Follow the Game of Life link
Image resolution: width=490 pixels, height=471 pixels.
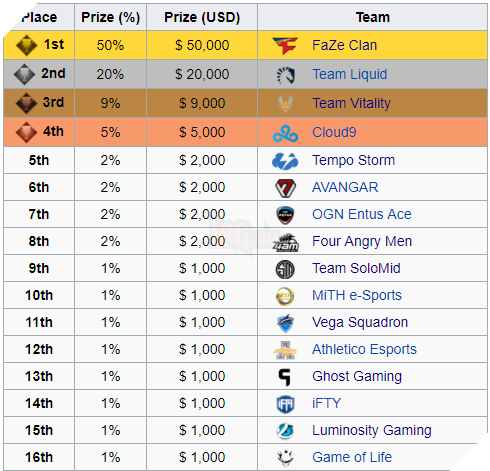pos(352,457)
